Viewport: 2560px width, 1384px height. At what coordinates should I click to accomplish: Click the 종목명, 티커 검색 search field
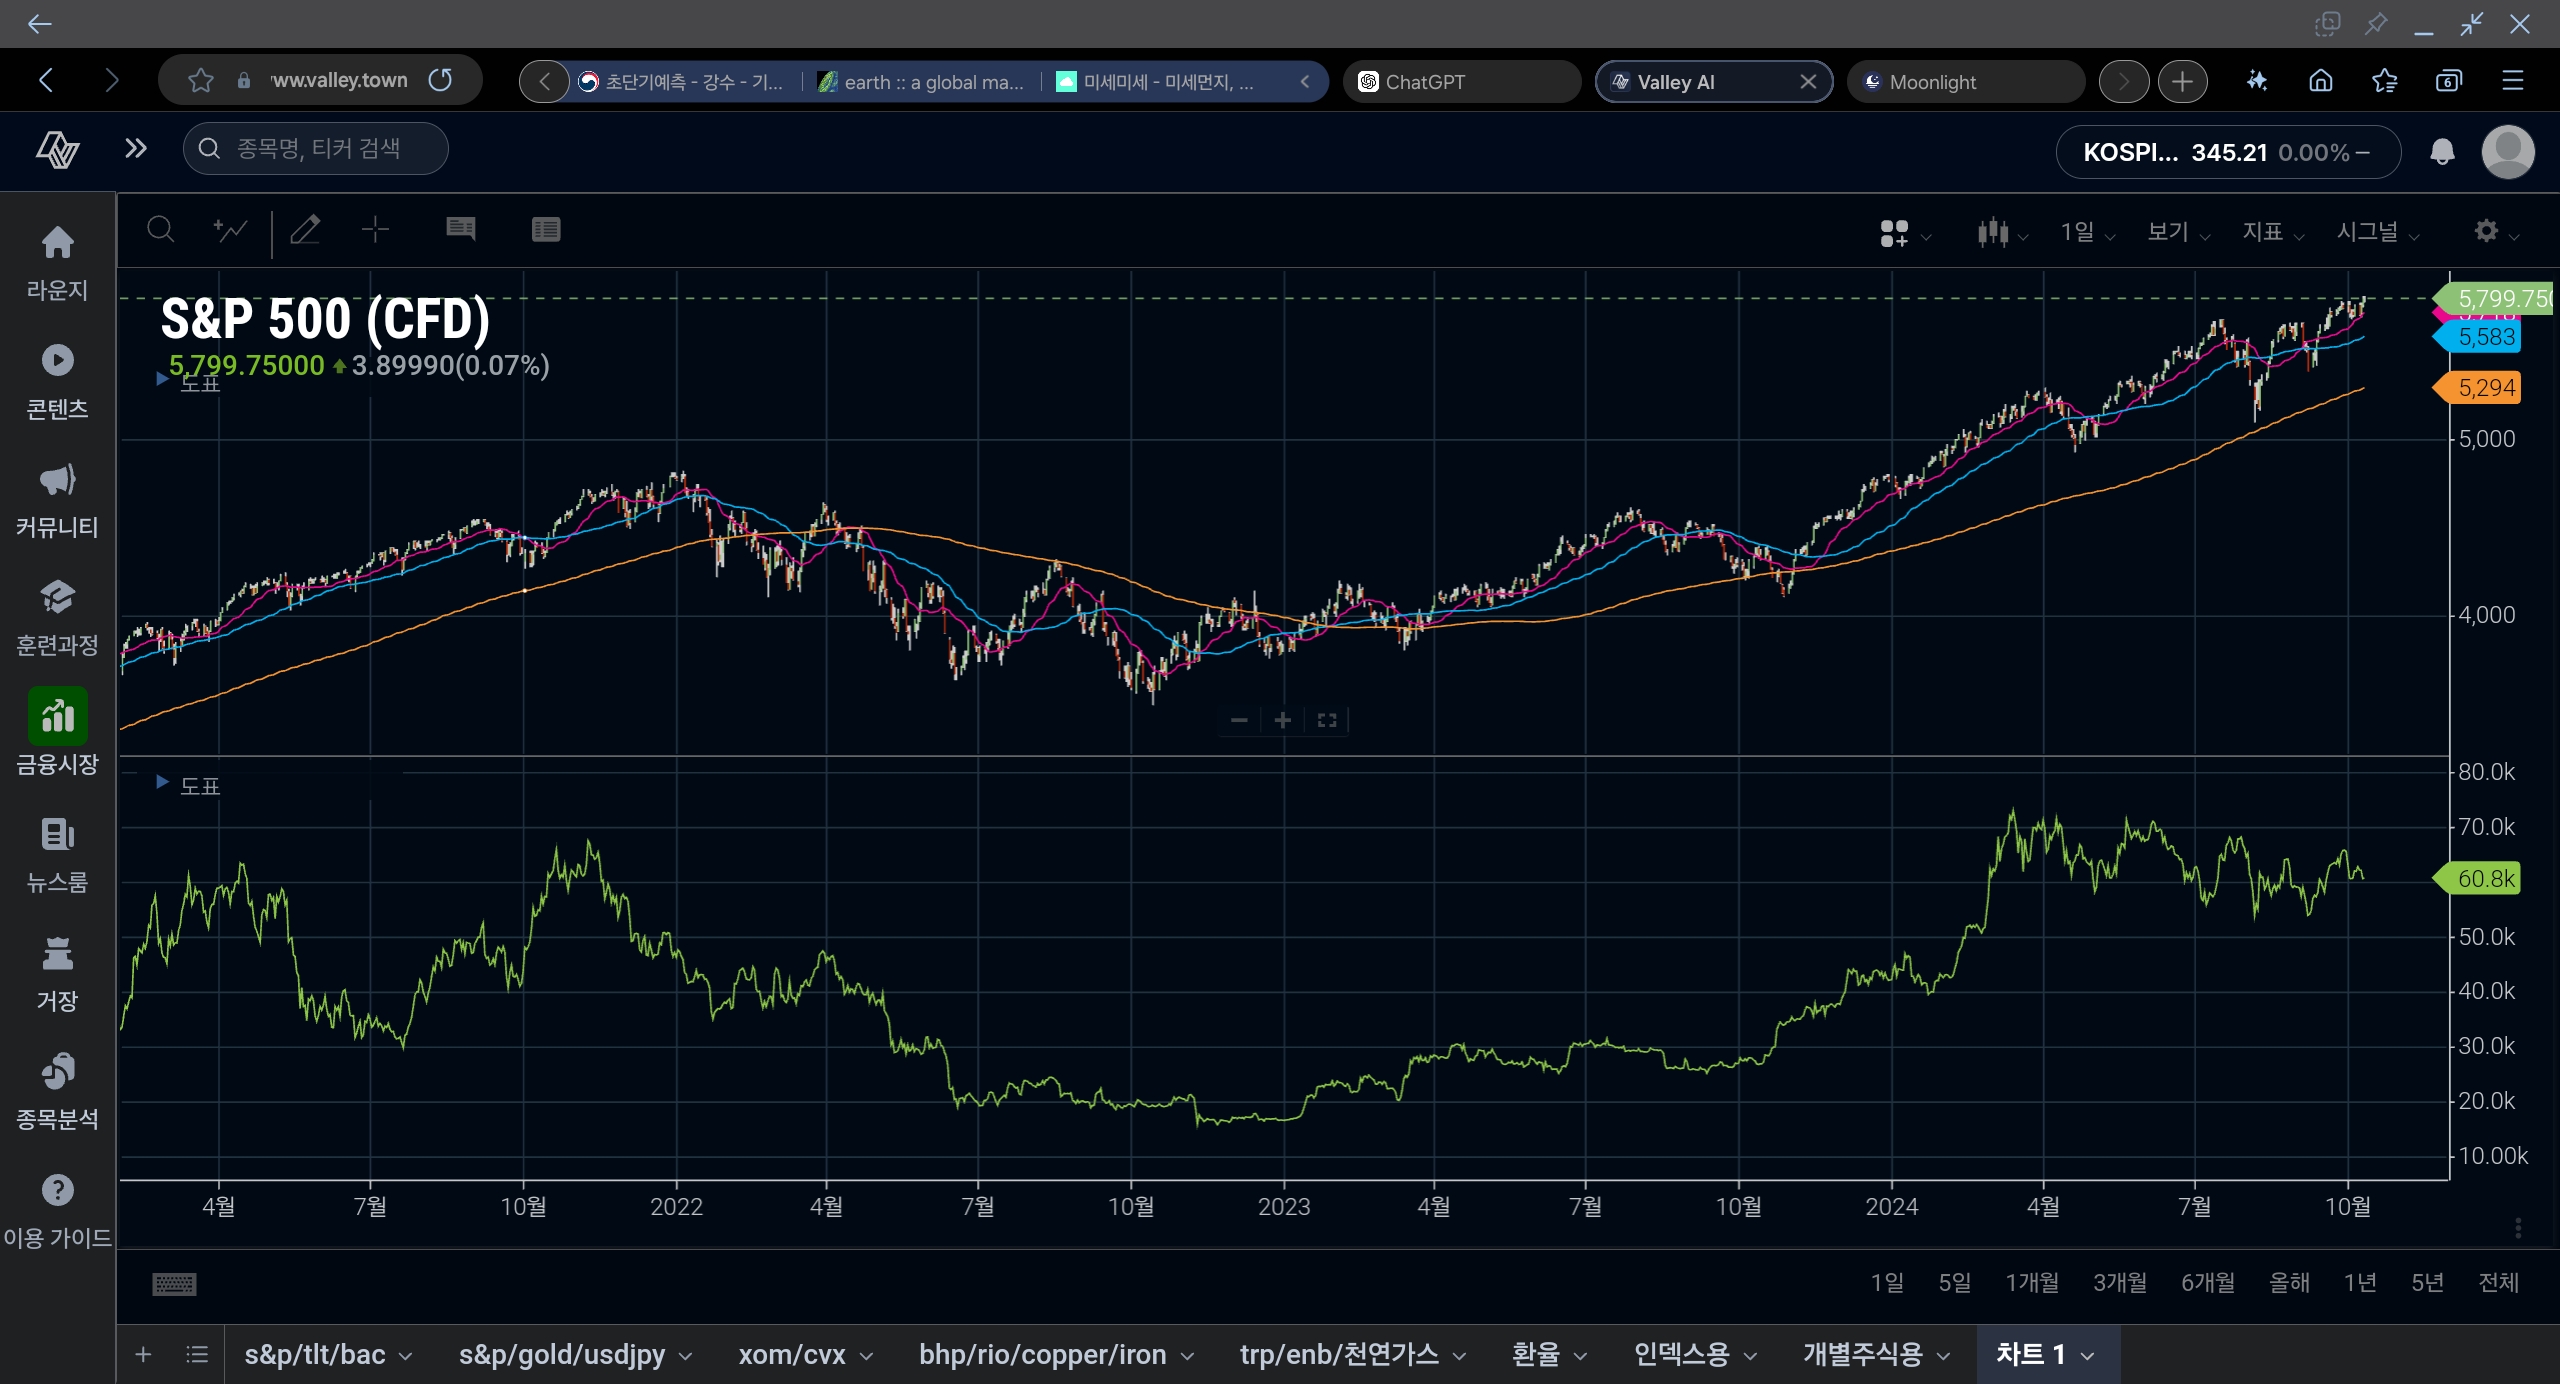pos(316,149)
